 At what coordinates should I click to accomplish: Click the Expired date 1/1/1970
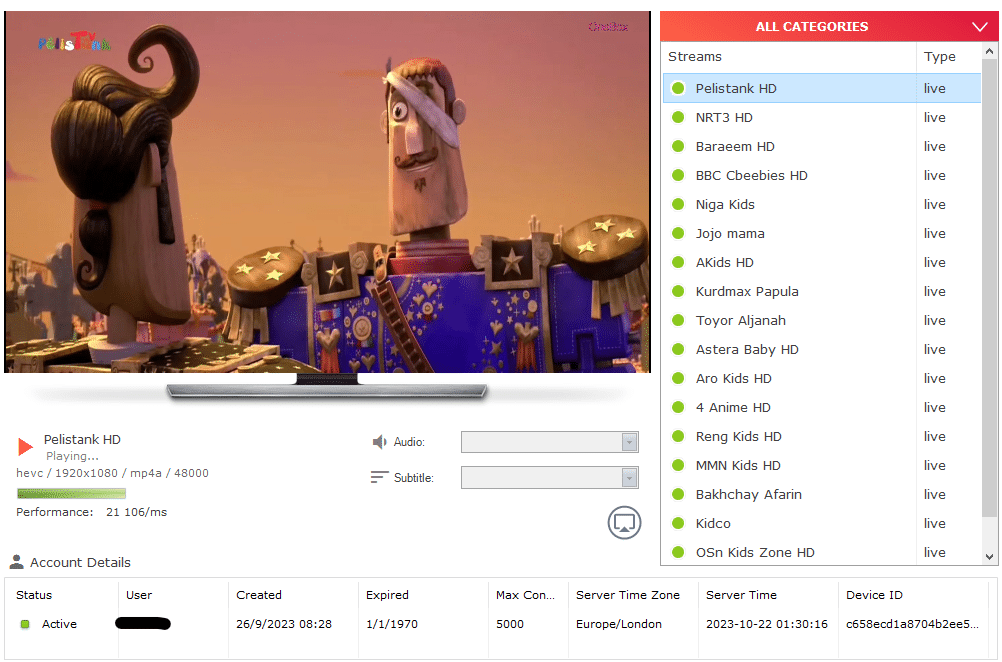click(392, 624)
